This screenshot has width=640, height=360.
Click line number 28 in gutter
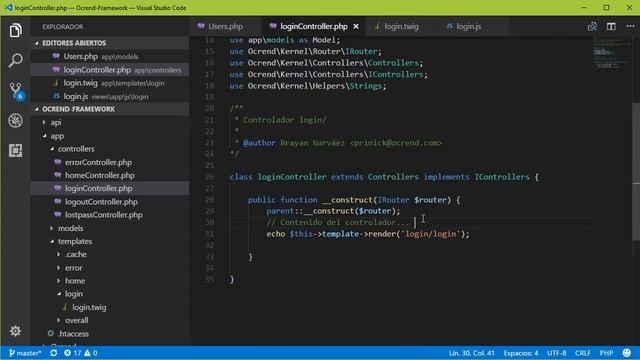[209, 200]
